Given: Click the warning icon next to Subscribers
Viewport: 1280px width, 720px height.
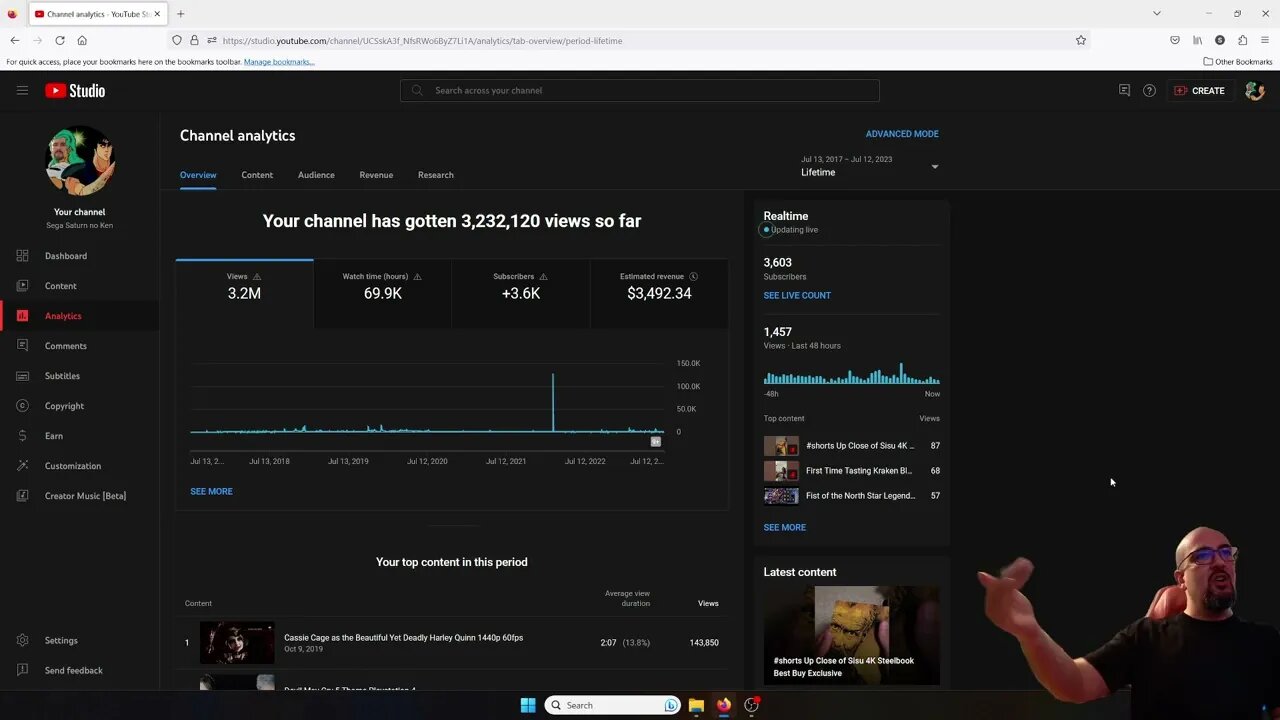Looking at the screenshot, I should point(543,277).
